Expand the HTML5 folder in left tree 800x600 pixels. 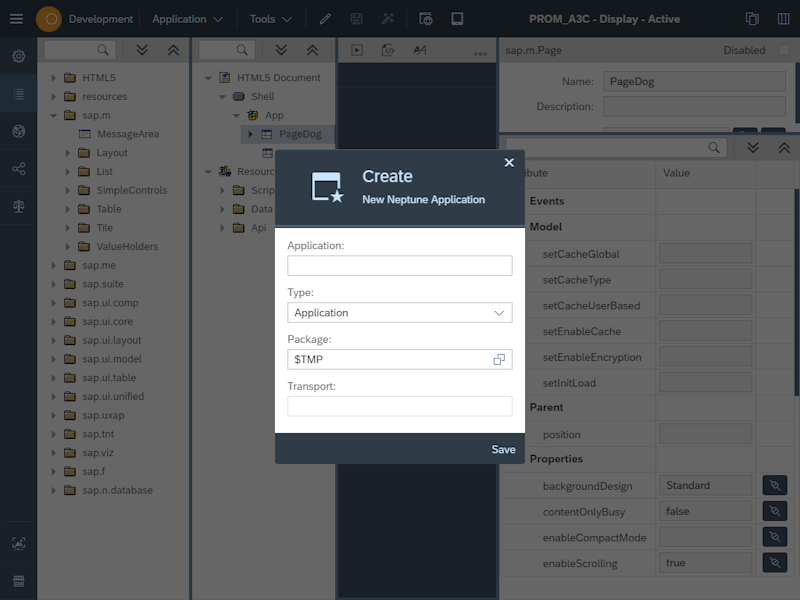click(x=51, y=75)
